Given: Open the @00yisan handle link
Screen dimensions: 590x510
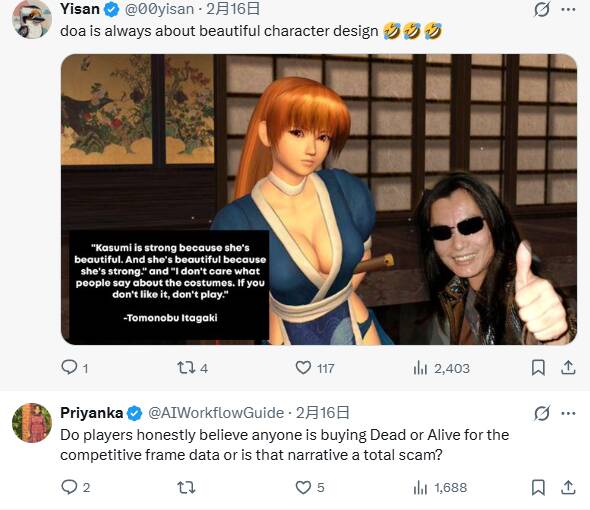Looking at the screenshot, I should (x=160, y=9).
